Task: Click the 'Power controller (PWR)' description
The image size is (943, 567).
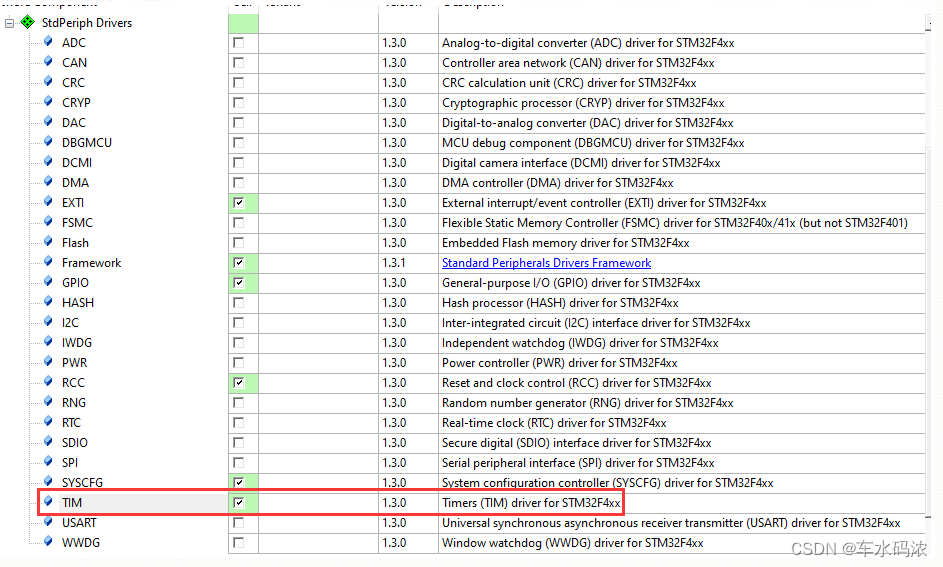Action: coord(559,363)
